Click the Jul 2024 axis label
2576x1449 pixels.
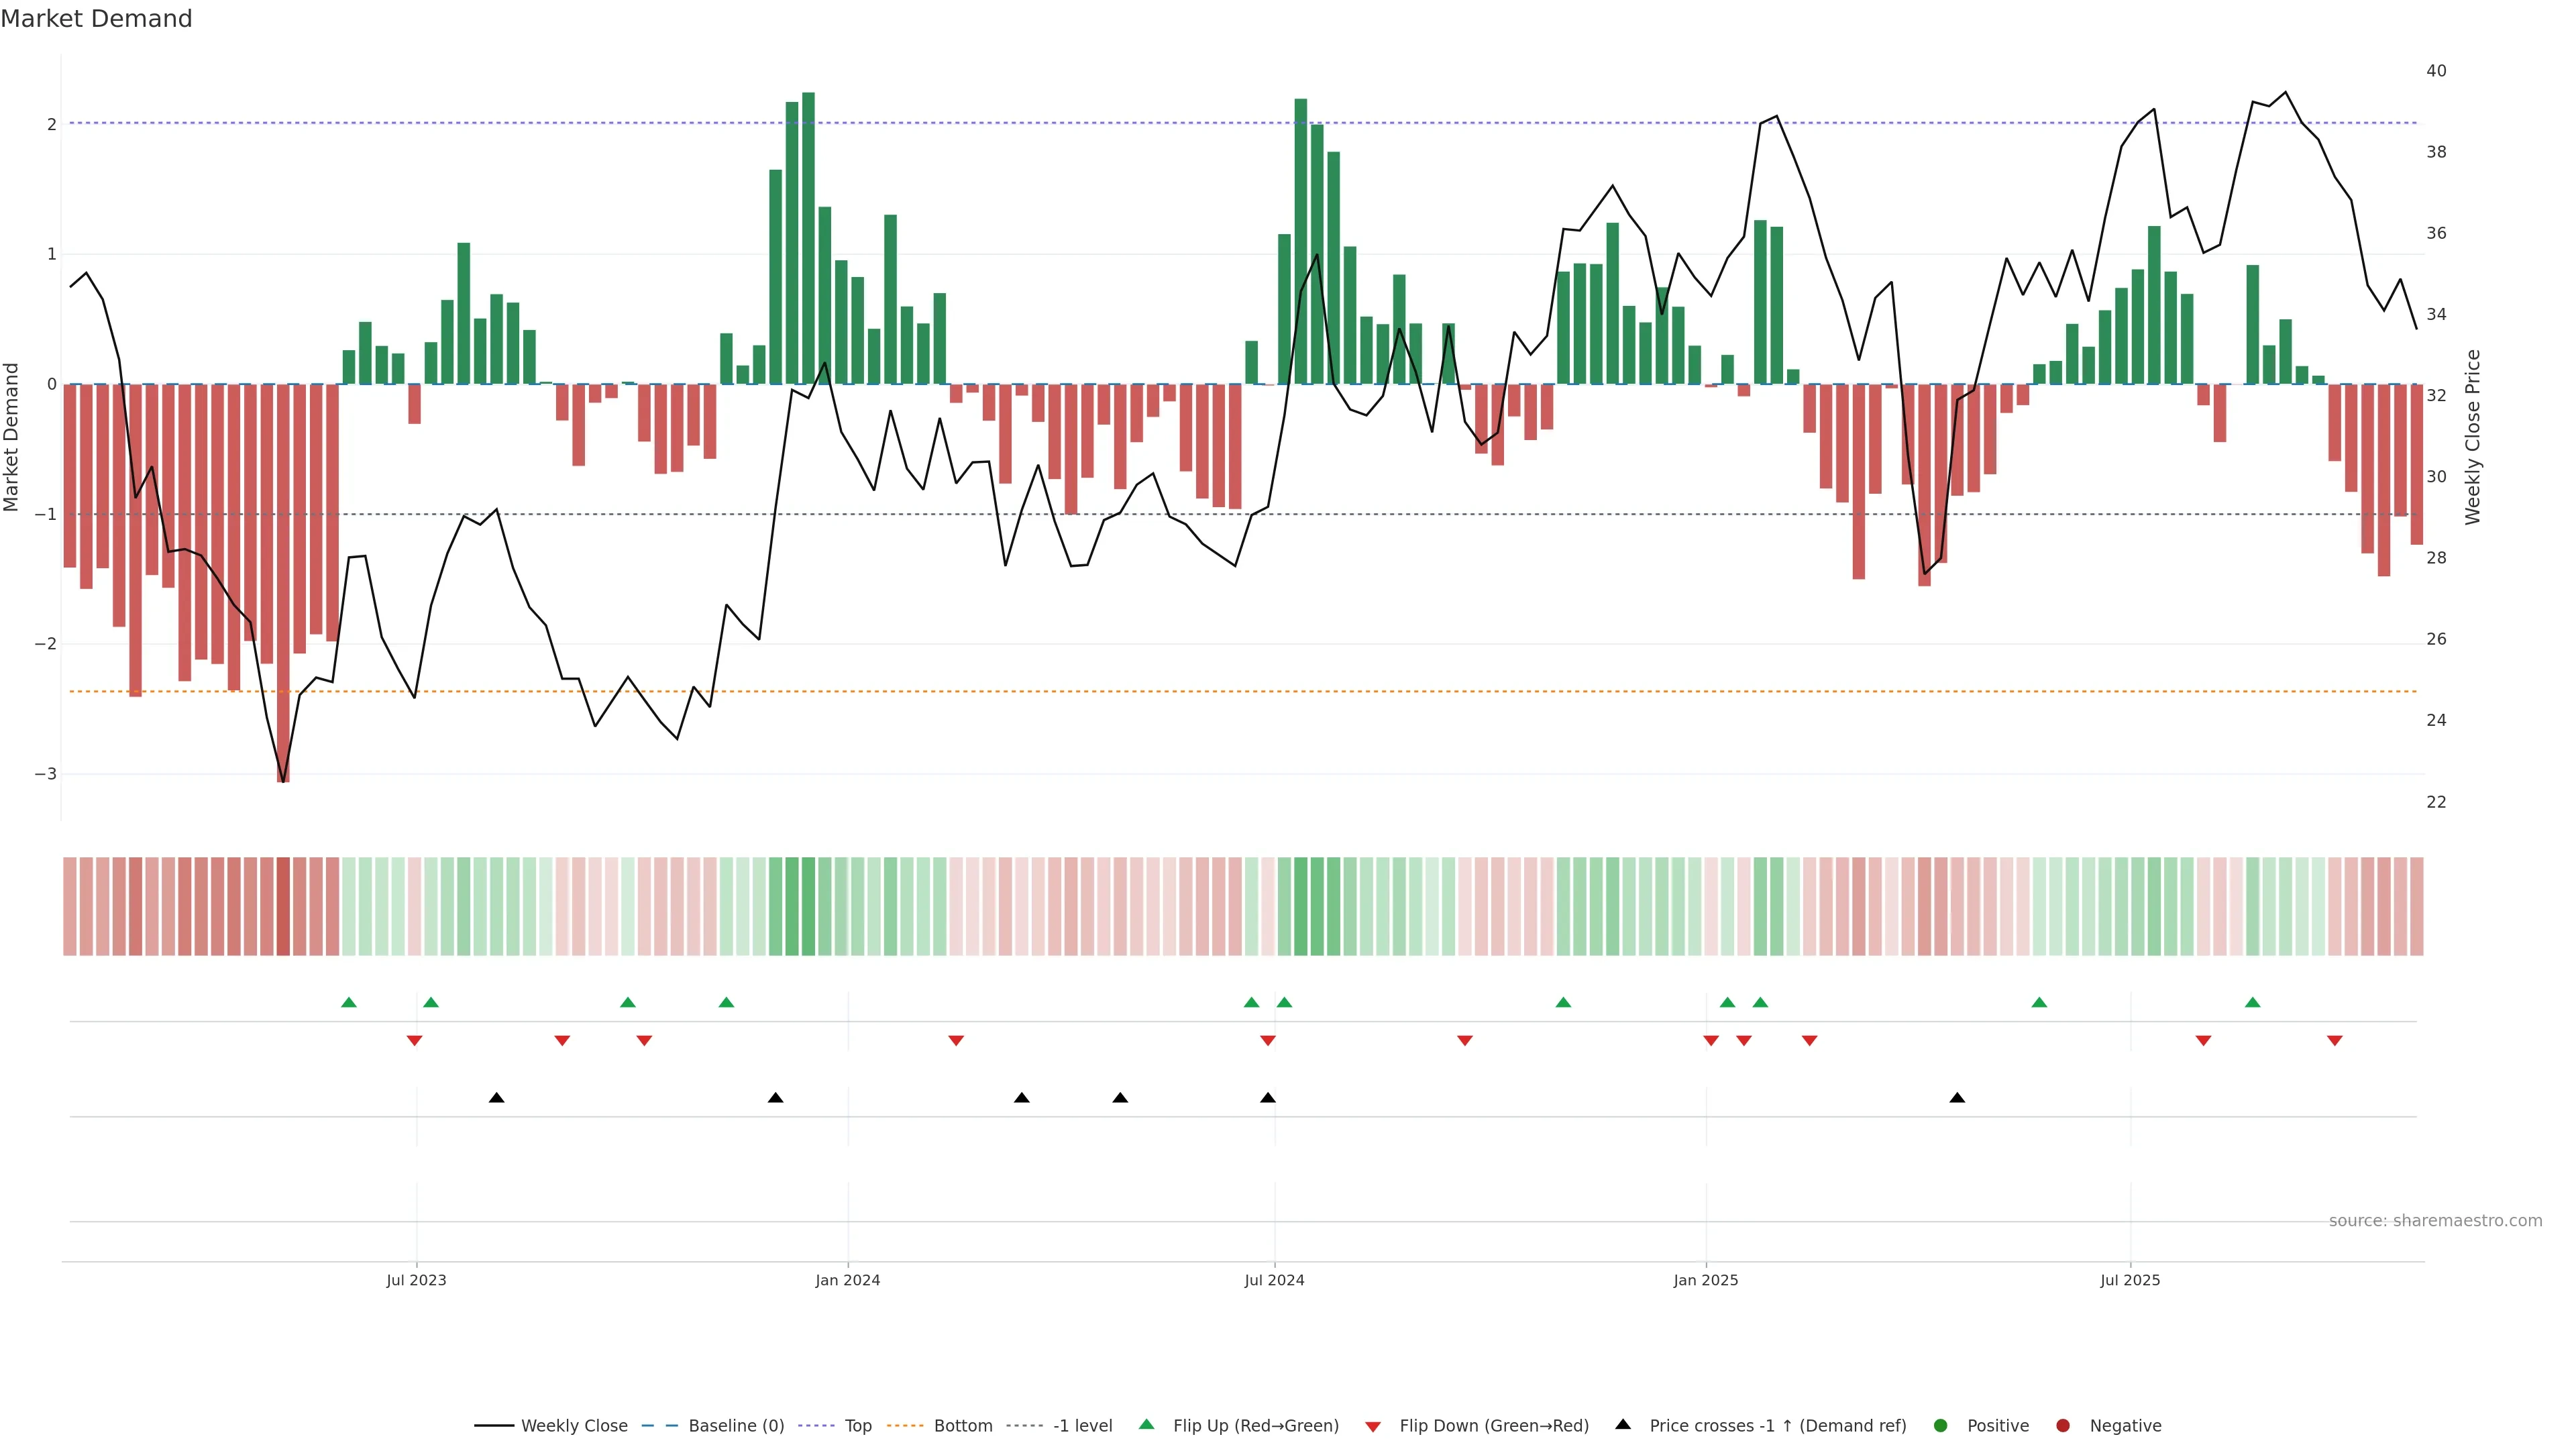(1274, 1280)
